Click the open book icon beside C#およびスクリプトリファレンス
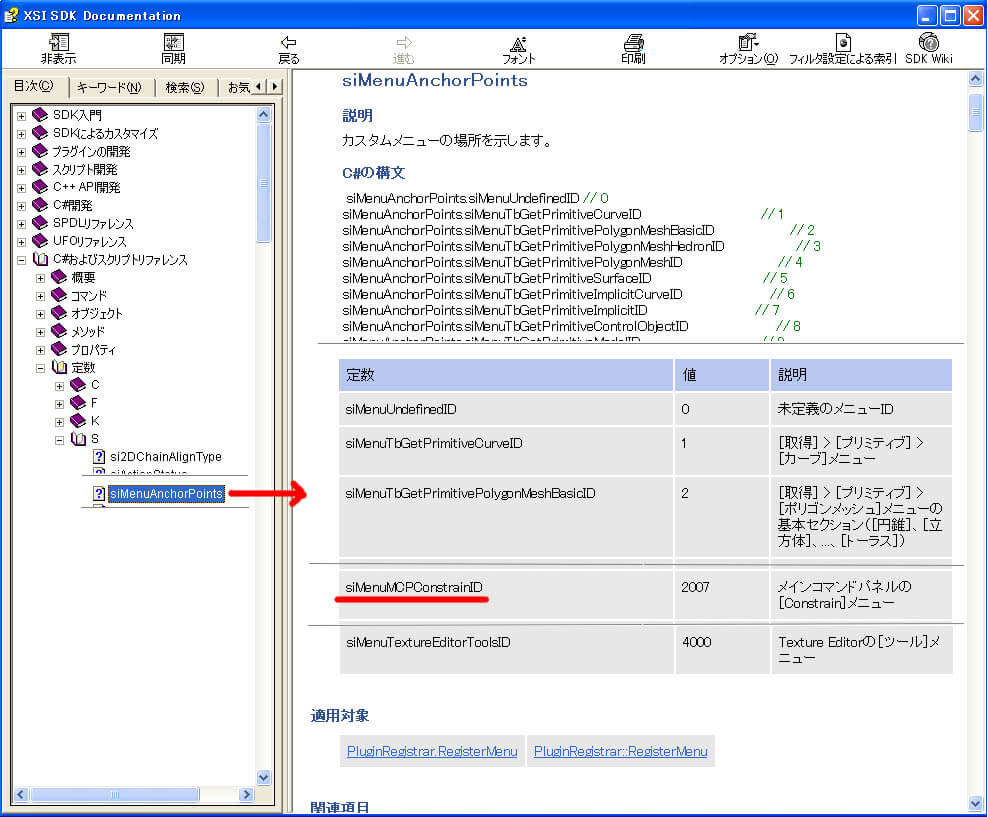 click(x=40, y=259)
